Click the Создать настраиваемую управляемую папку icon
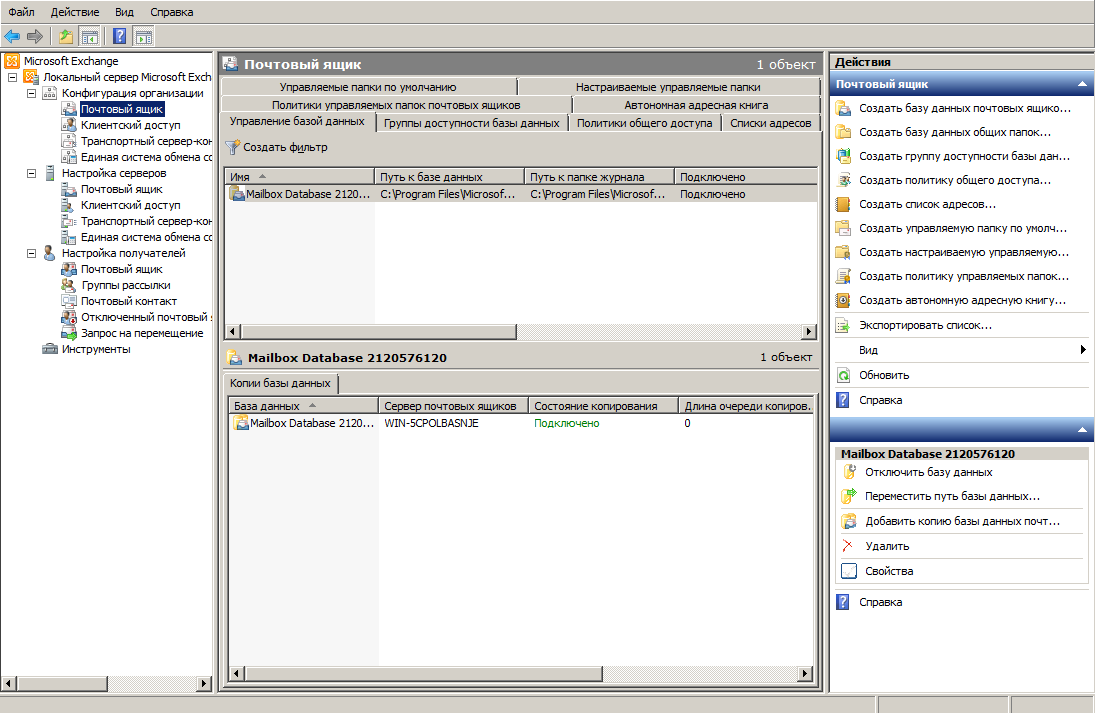Screen dimensions: 1095x713 (x=844, y=252)
